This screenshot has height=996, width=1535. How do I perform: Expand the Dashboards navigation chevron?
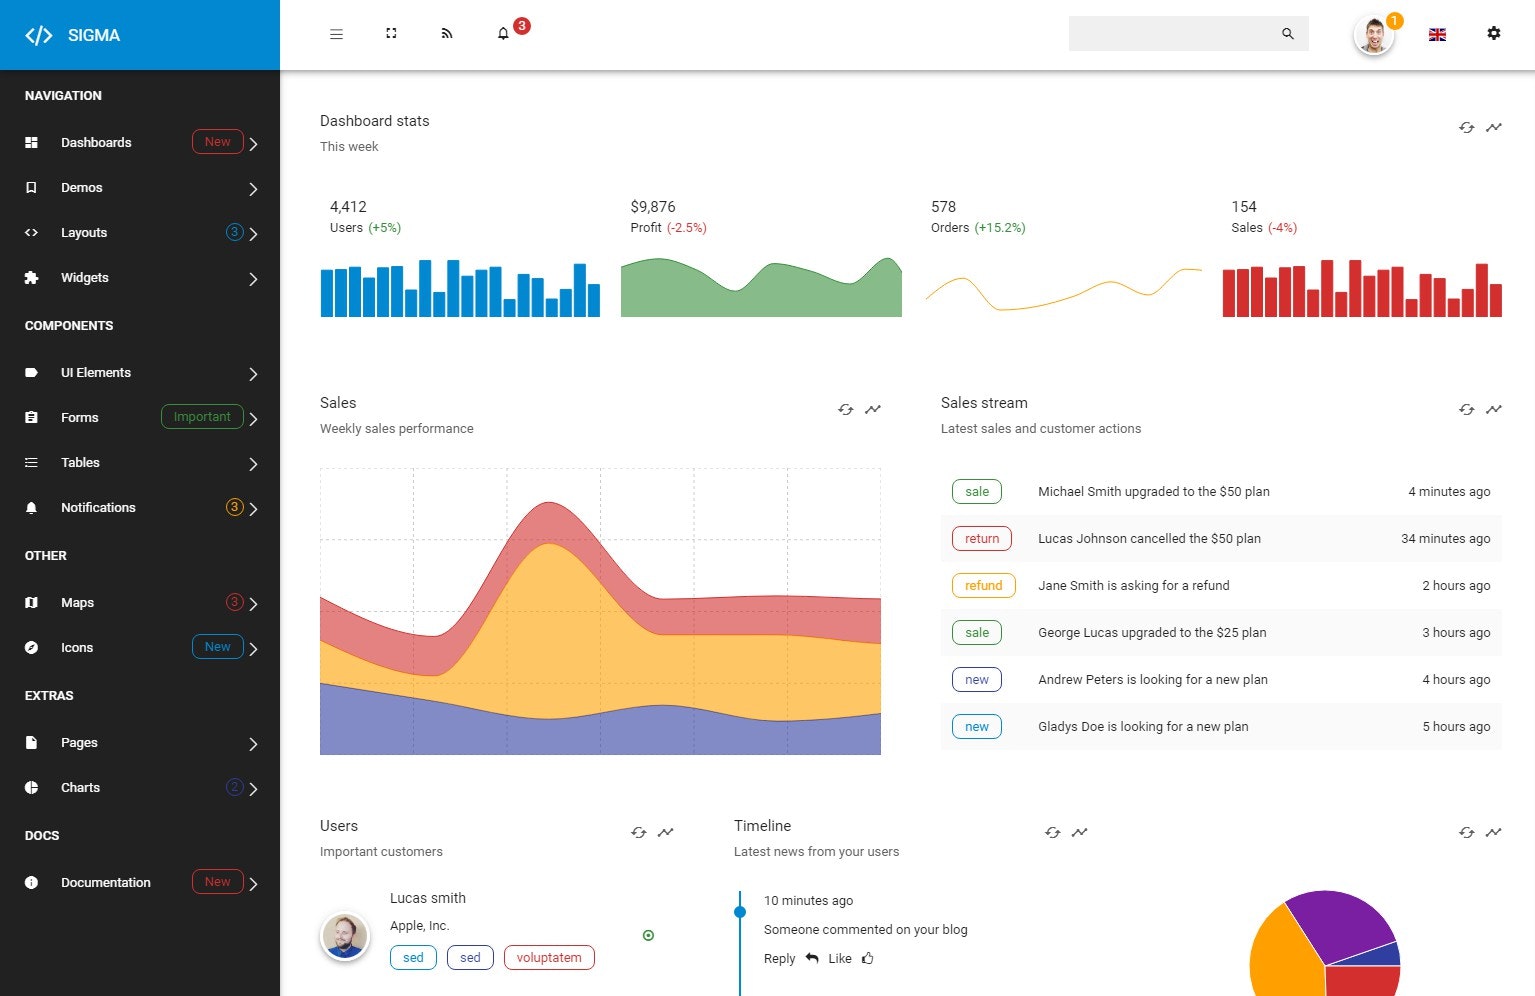[253, 143]
